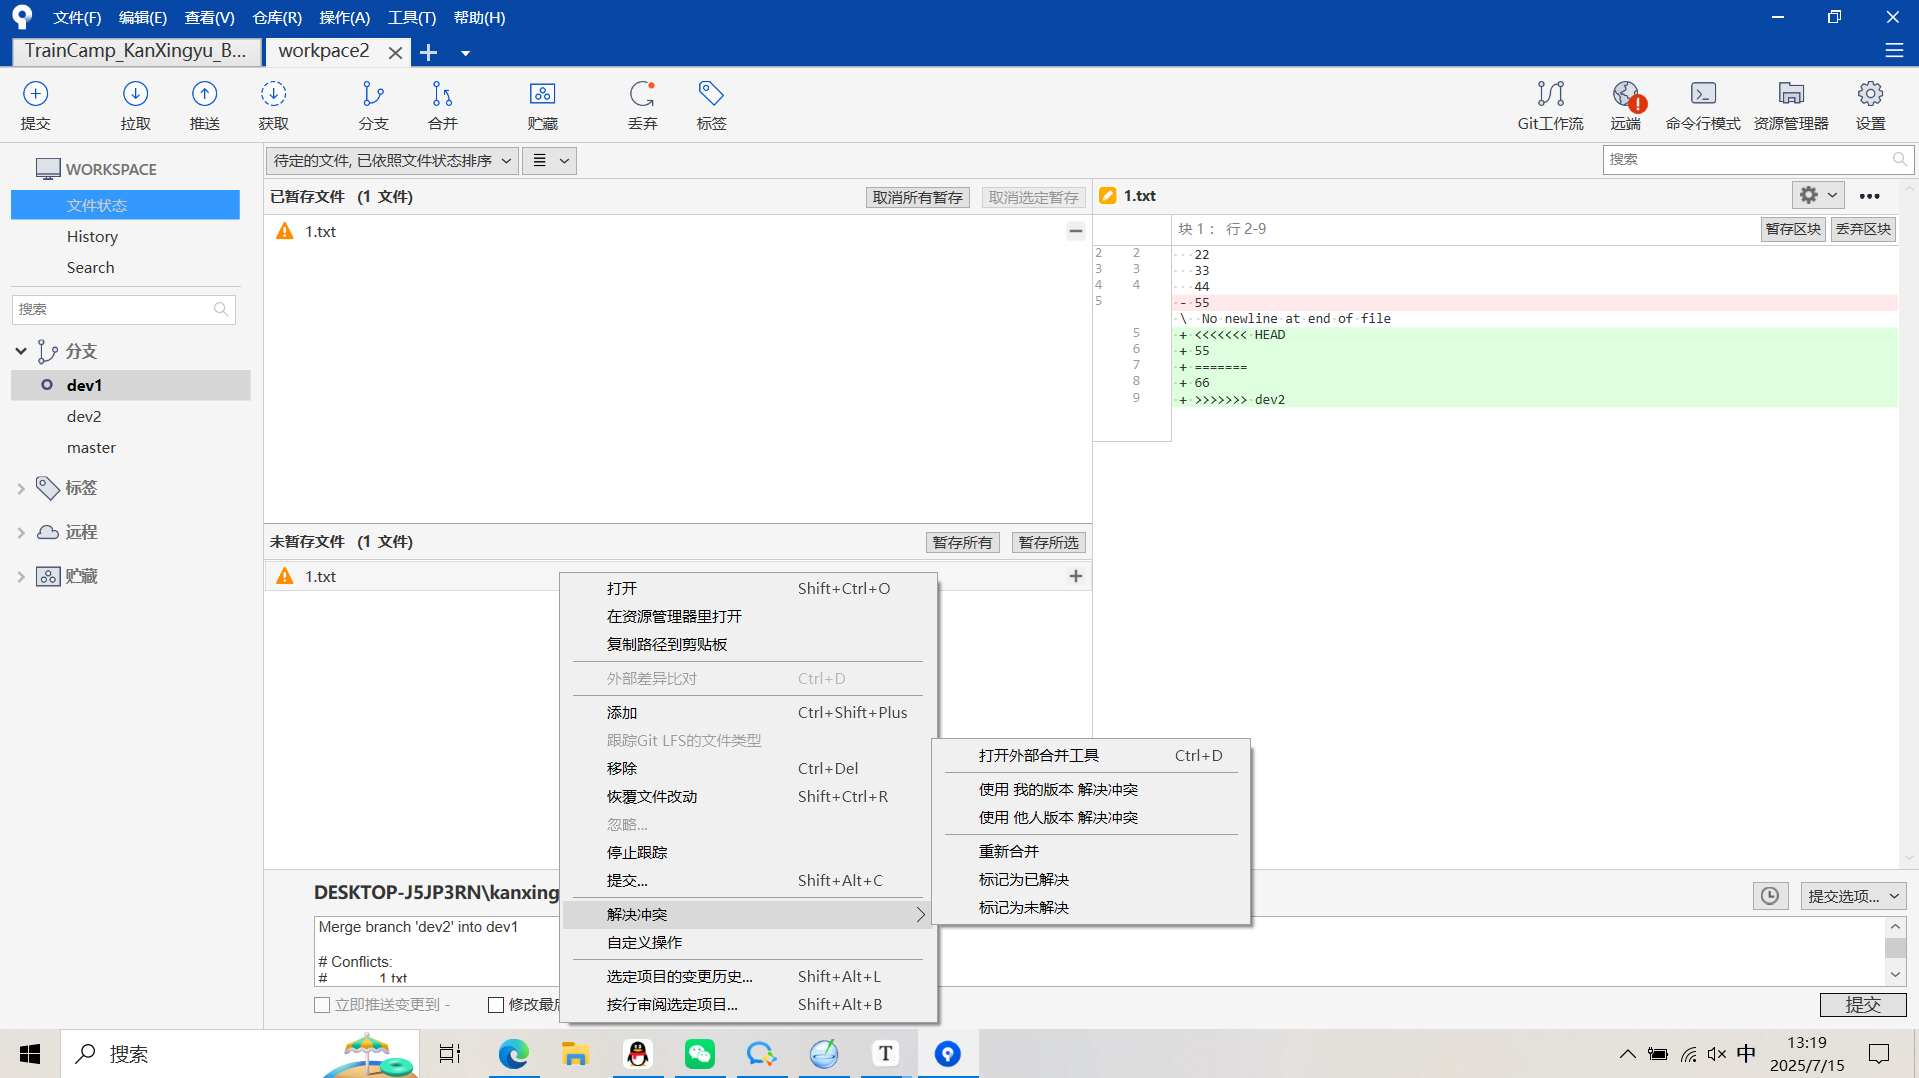Click the top-right 搜索 input field
Viewport: 1919px width, 1078px height.
[1757, 159]
